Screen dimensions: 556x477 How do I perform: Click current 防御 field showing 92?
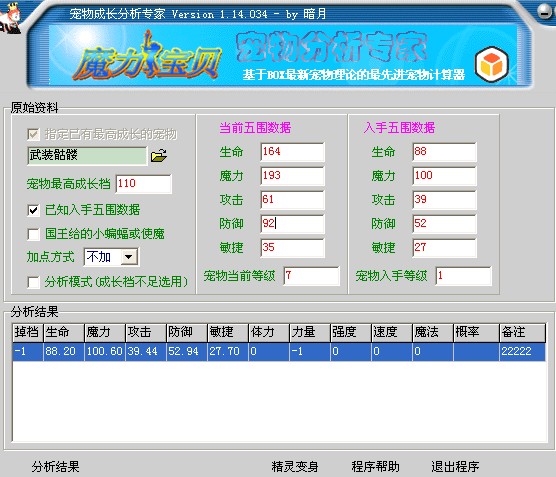coord(292,223)
